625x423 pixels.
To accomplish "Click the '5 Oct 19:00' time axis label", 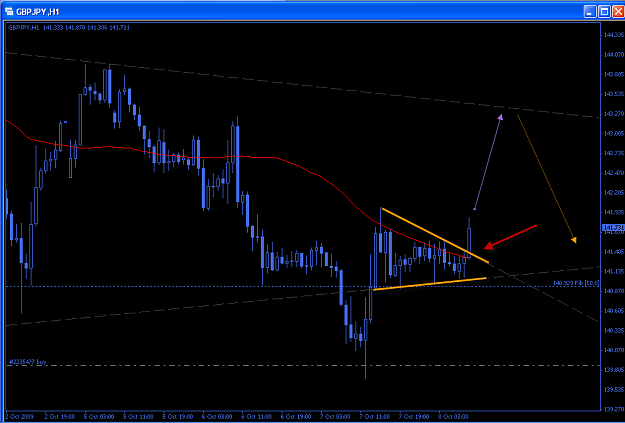I will (x=179, y=417).
